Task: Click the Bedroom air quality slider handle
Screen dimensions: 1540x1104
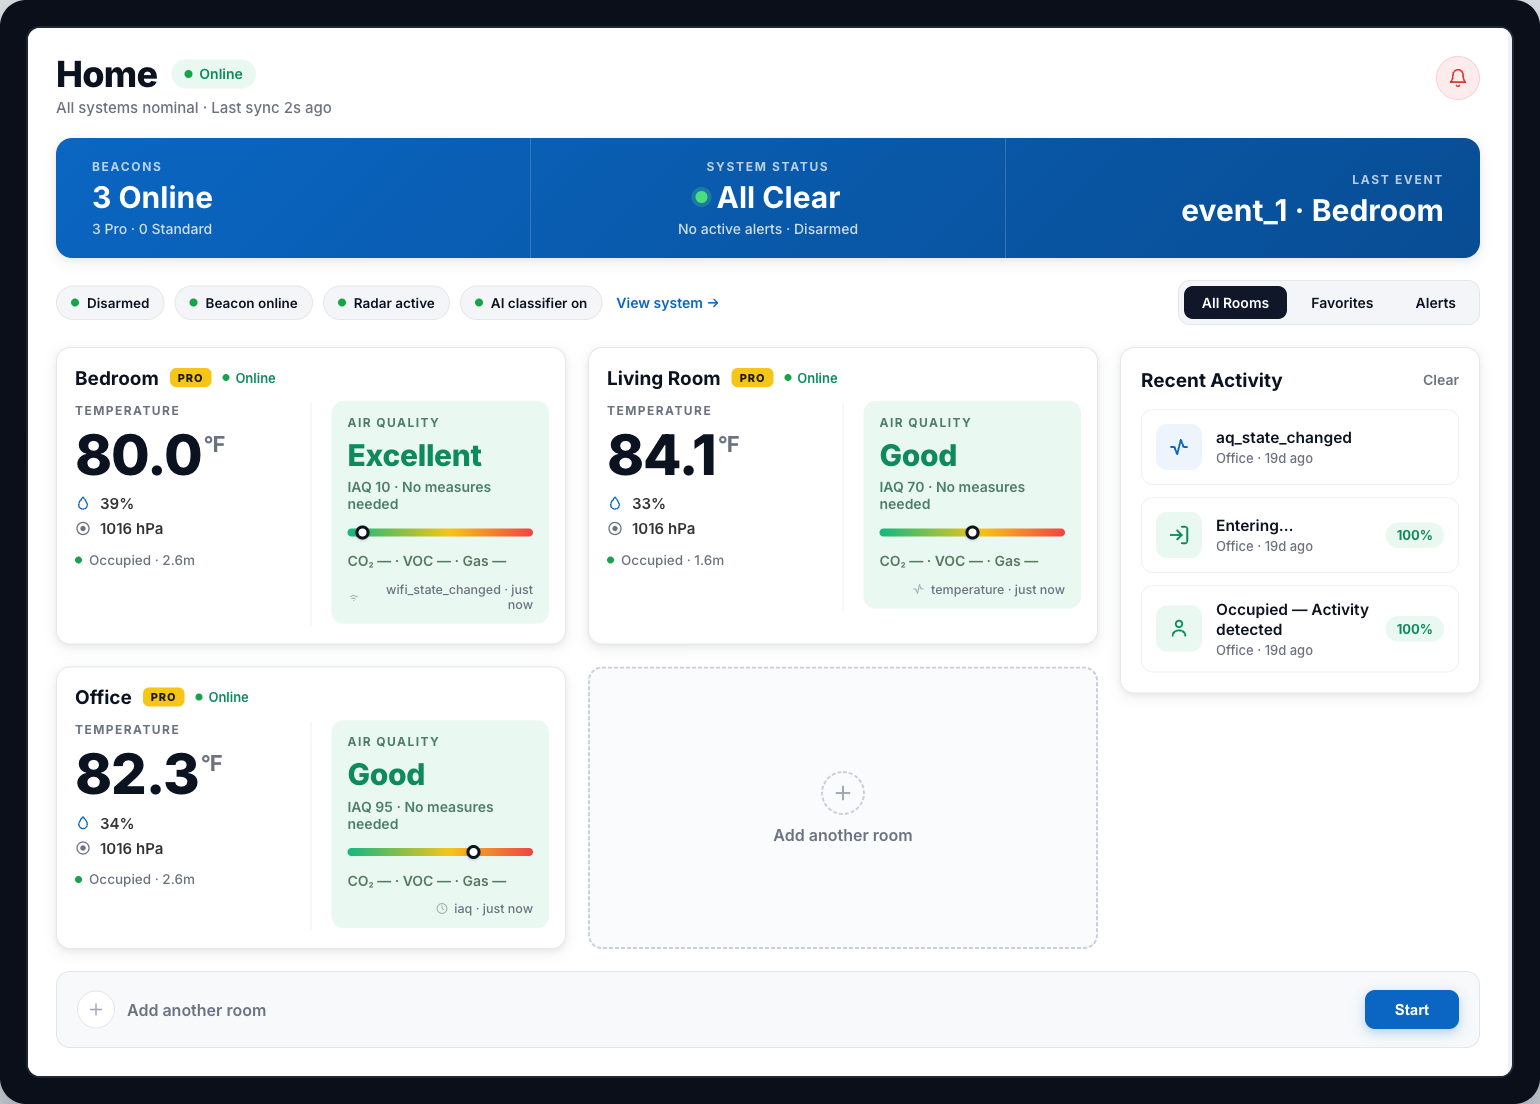Action: coord(363,532)
